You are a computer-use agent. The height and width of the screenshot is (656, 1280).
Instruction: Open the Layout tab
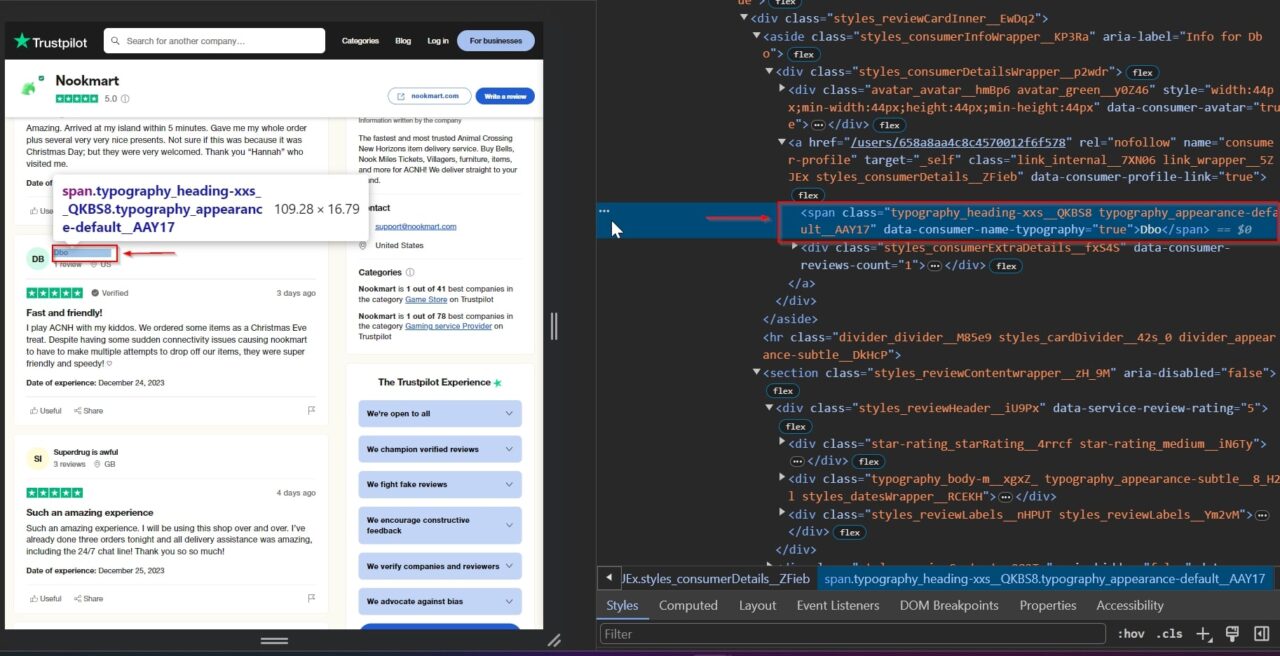pos(757,605)
